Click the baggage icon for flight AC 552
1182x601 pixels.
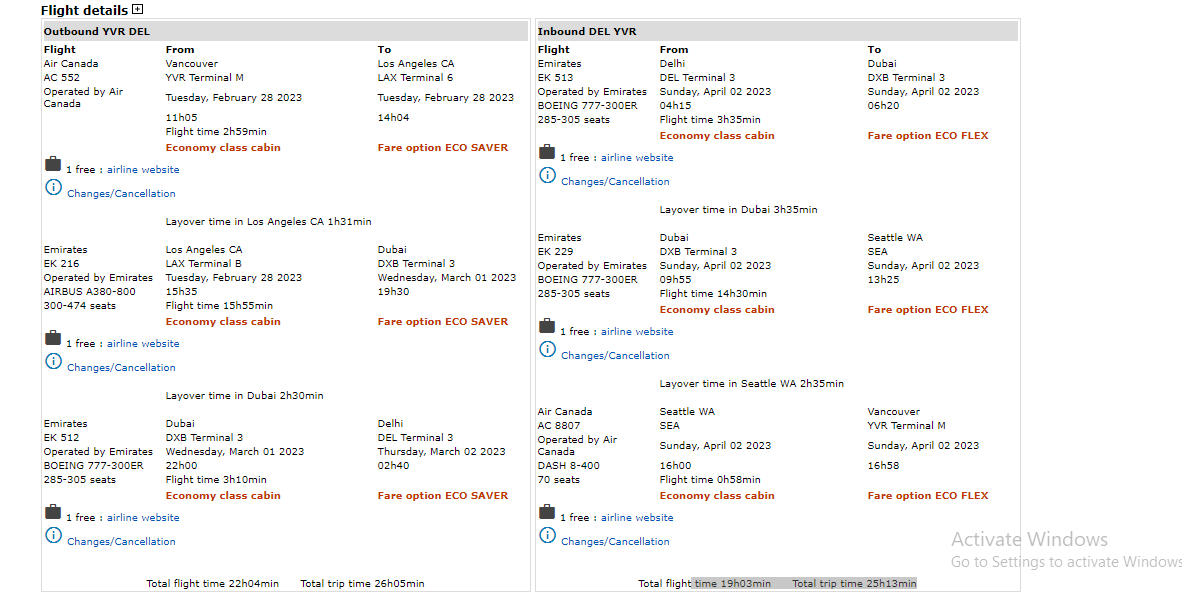coord(53,164)
